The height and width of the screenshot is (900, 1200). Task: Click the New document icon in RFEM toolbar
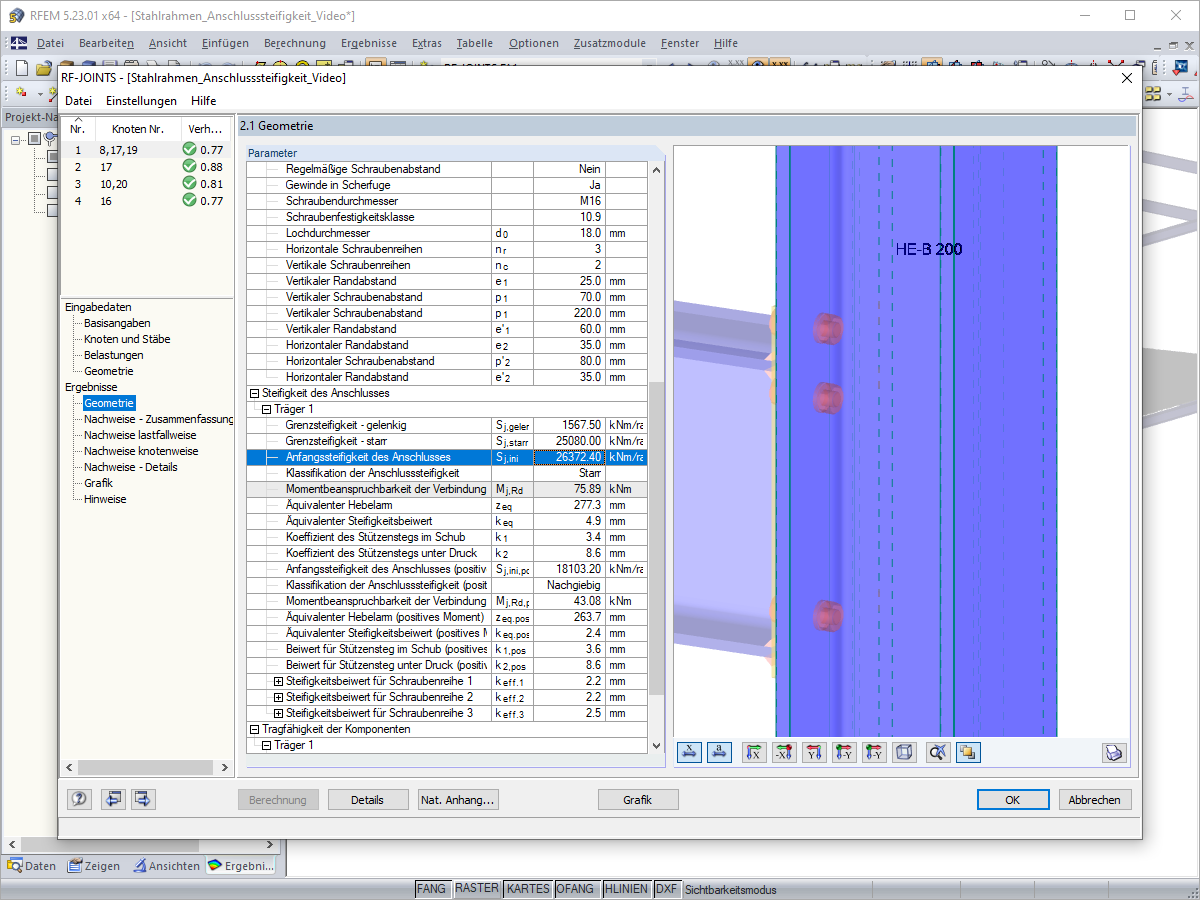tap(22, 68)
